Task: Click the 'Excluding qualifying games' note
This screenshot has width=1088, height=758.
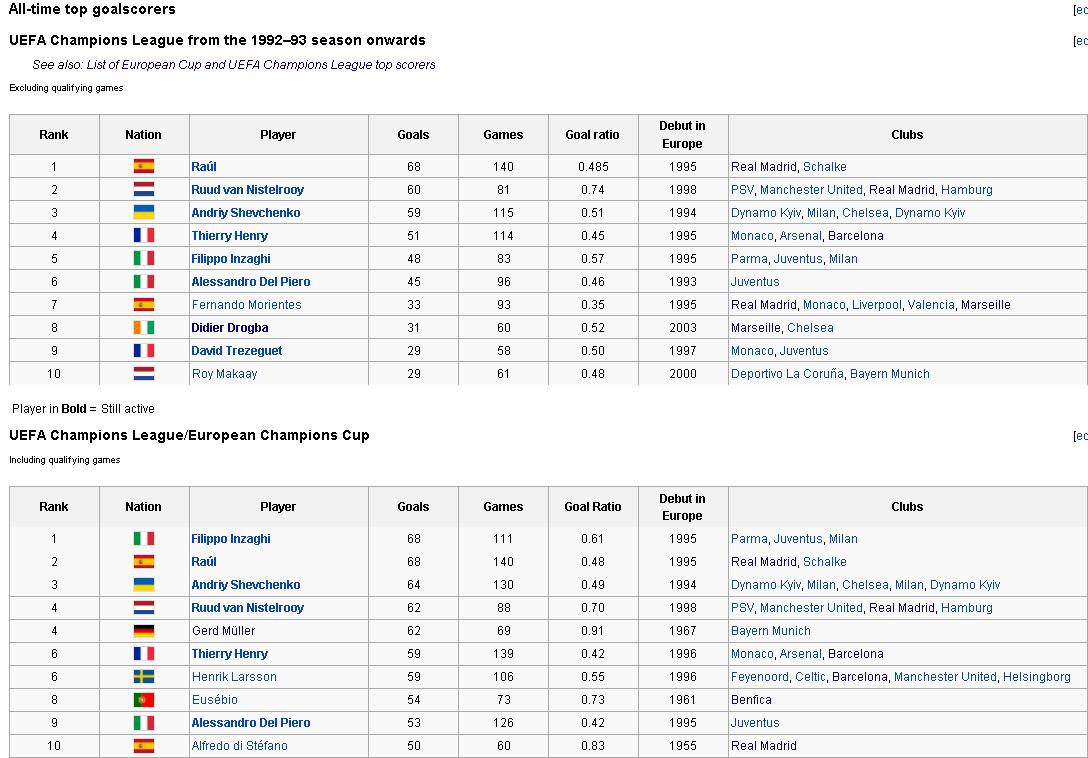Action: pos(66,88)
